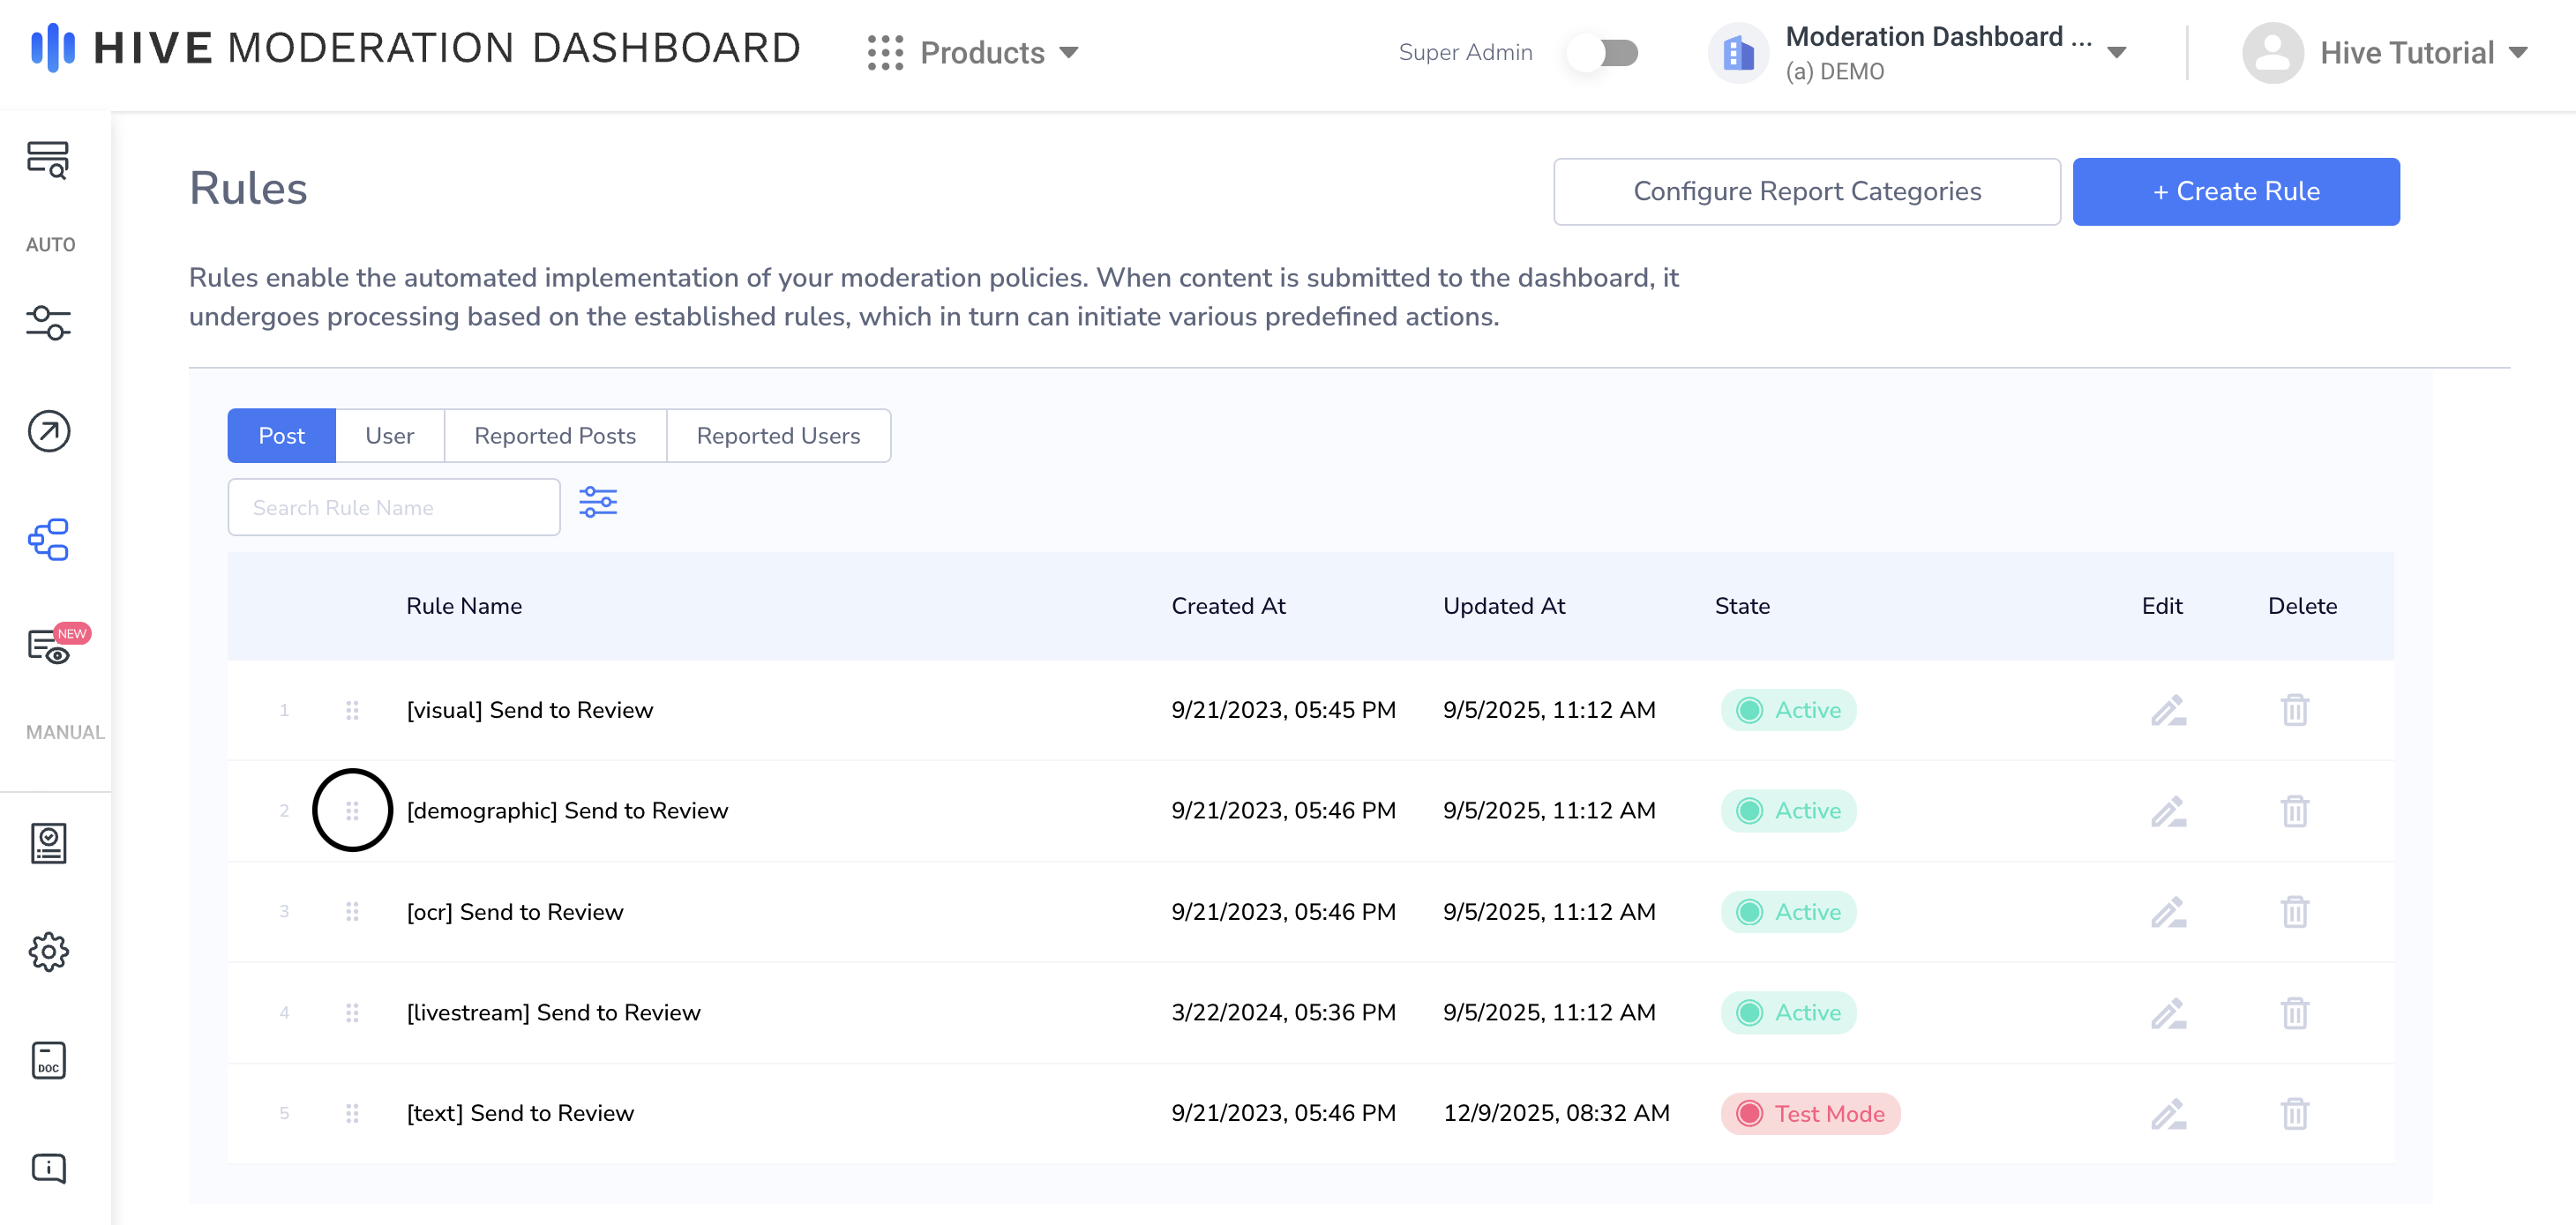
Task: Click the thresholds sliders icon in sidebar
Action: click(x=48, y=323)
